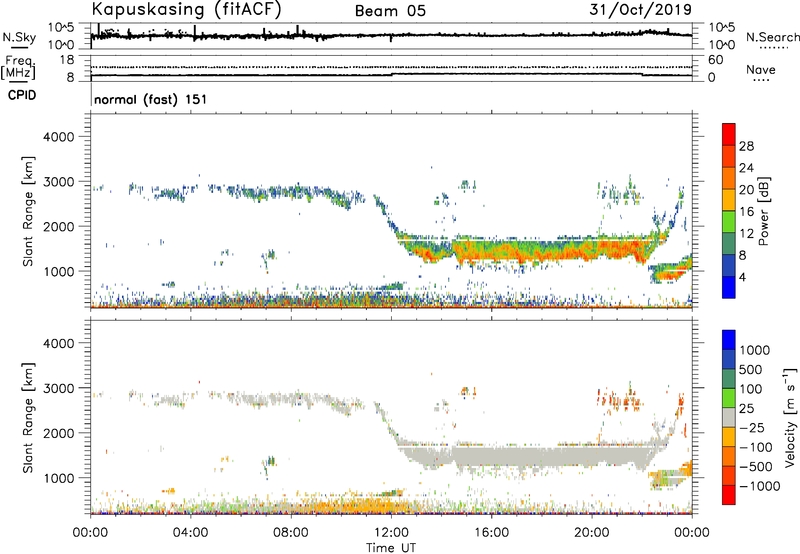
Task: Select the N.Sky legend label
Action: [x=19, y=37]
